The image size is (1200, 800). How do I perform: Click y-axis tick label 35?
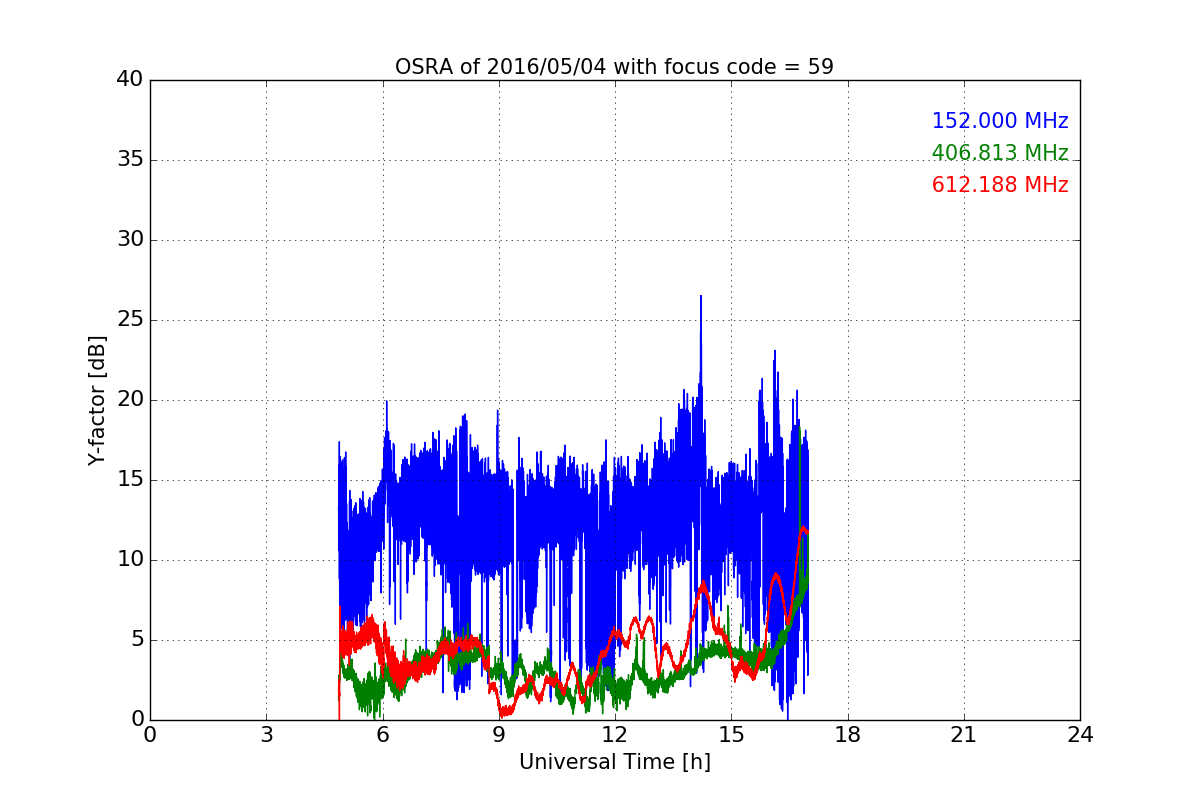click(x=130, y=160)
